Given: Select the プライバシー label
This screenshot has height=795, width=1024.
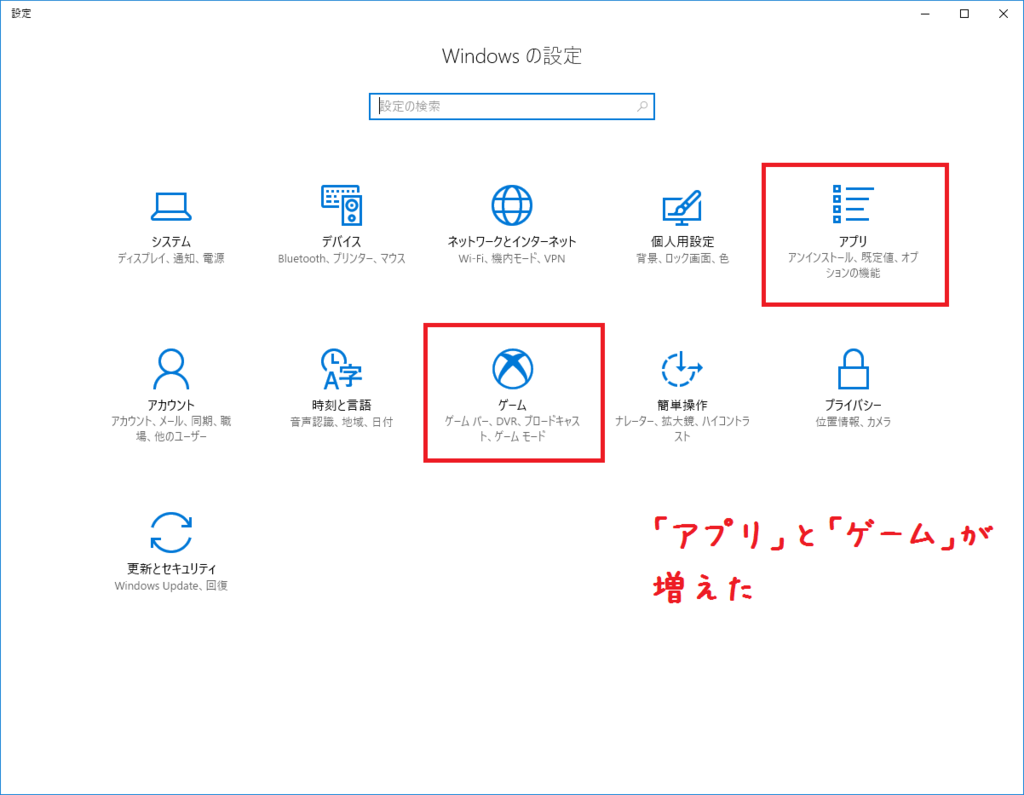Looking at the screenshot, I should click(853, 405).
